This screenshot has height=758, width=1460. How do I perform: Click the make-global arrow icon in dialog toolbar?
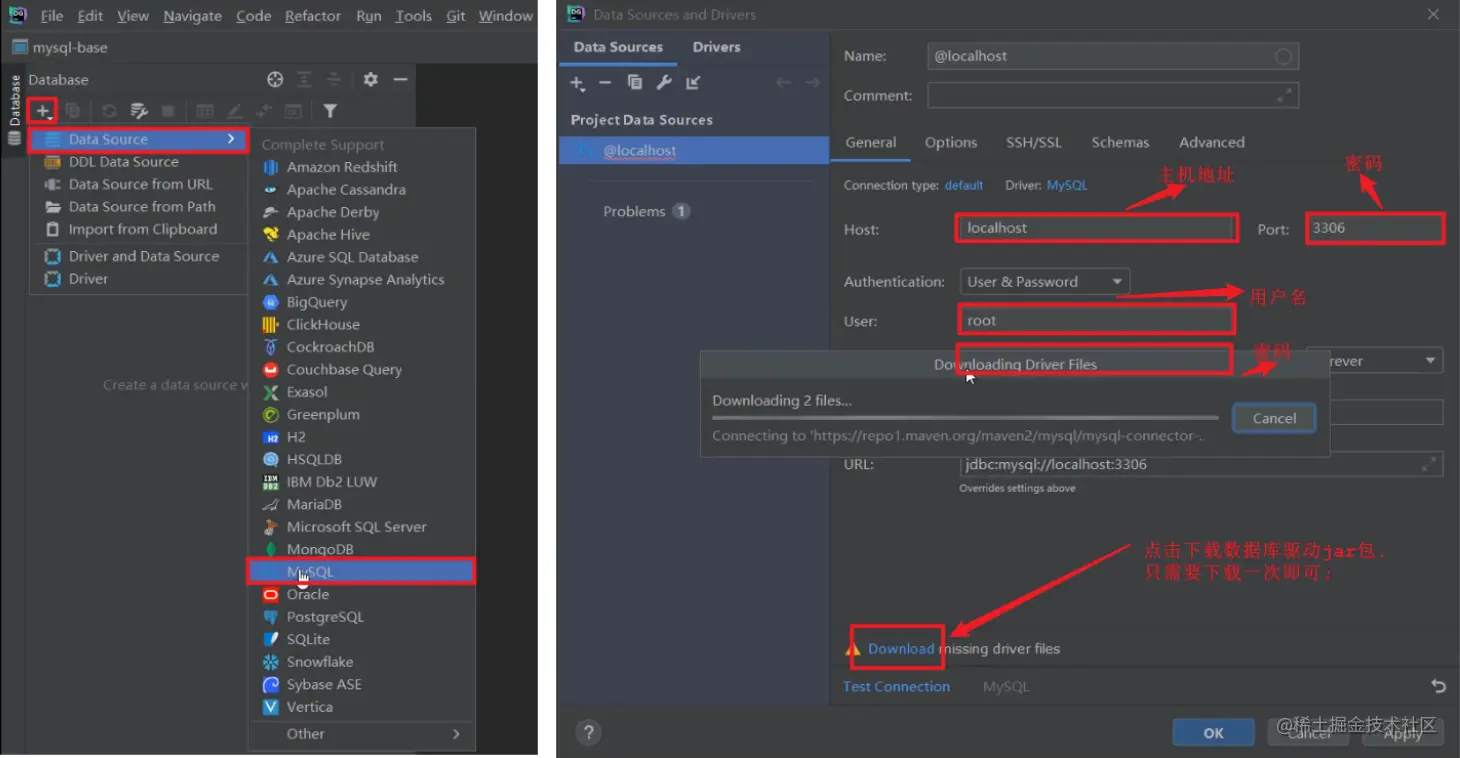[693, 83]
